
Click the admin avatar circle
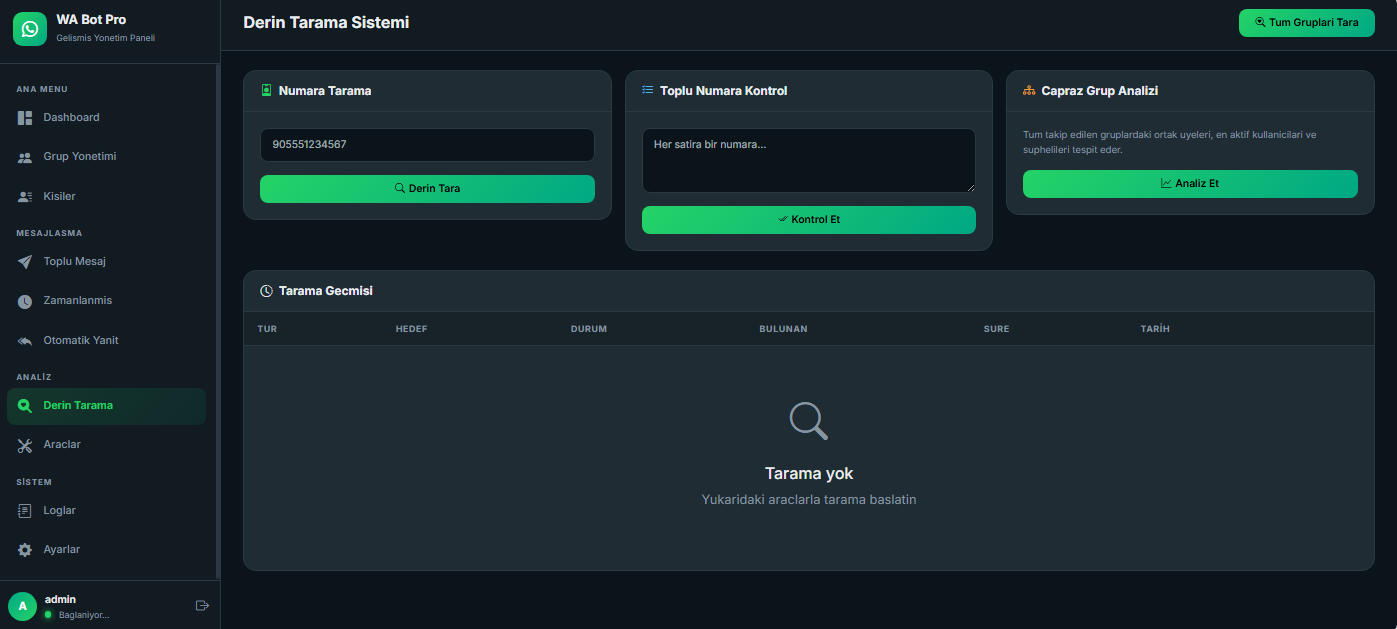pyautogui.click(x=22, y=606)
